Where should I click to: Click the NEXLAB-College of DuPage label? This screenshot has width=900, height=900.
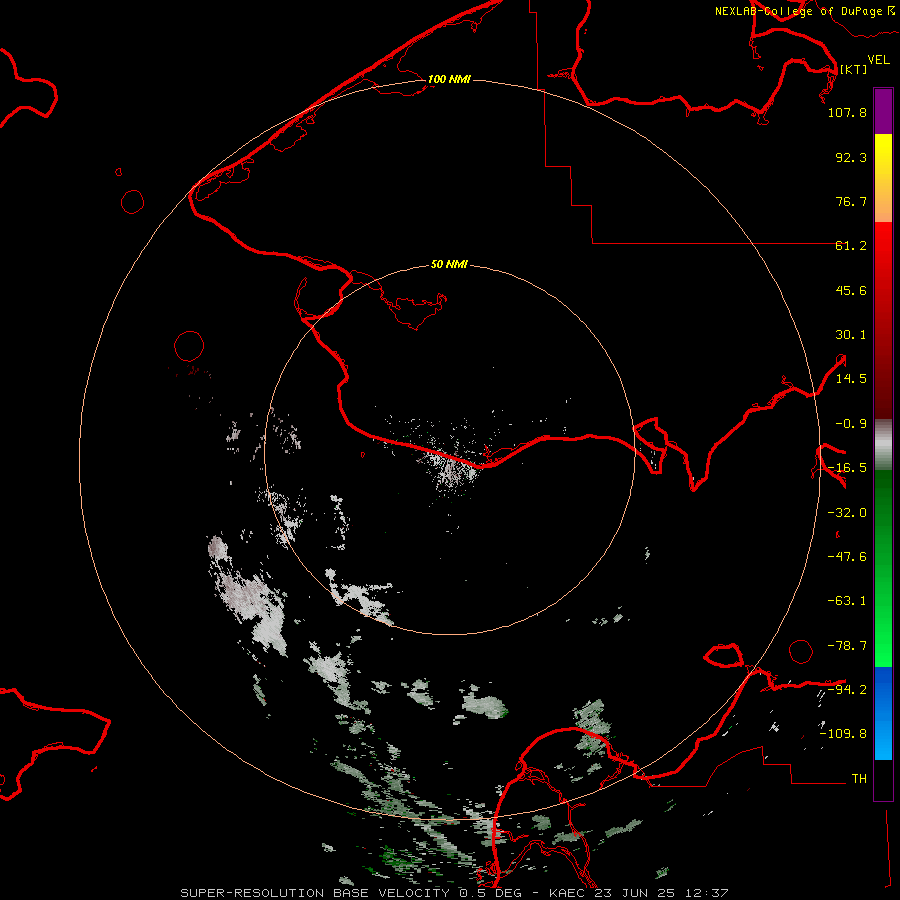click(x=804, y=11)
